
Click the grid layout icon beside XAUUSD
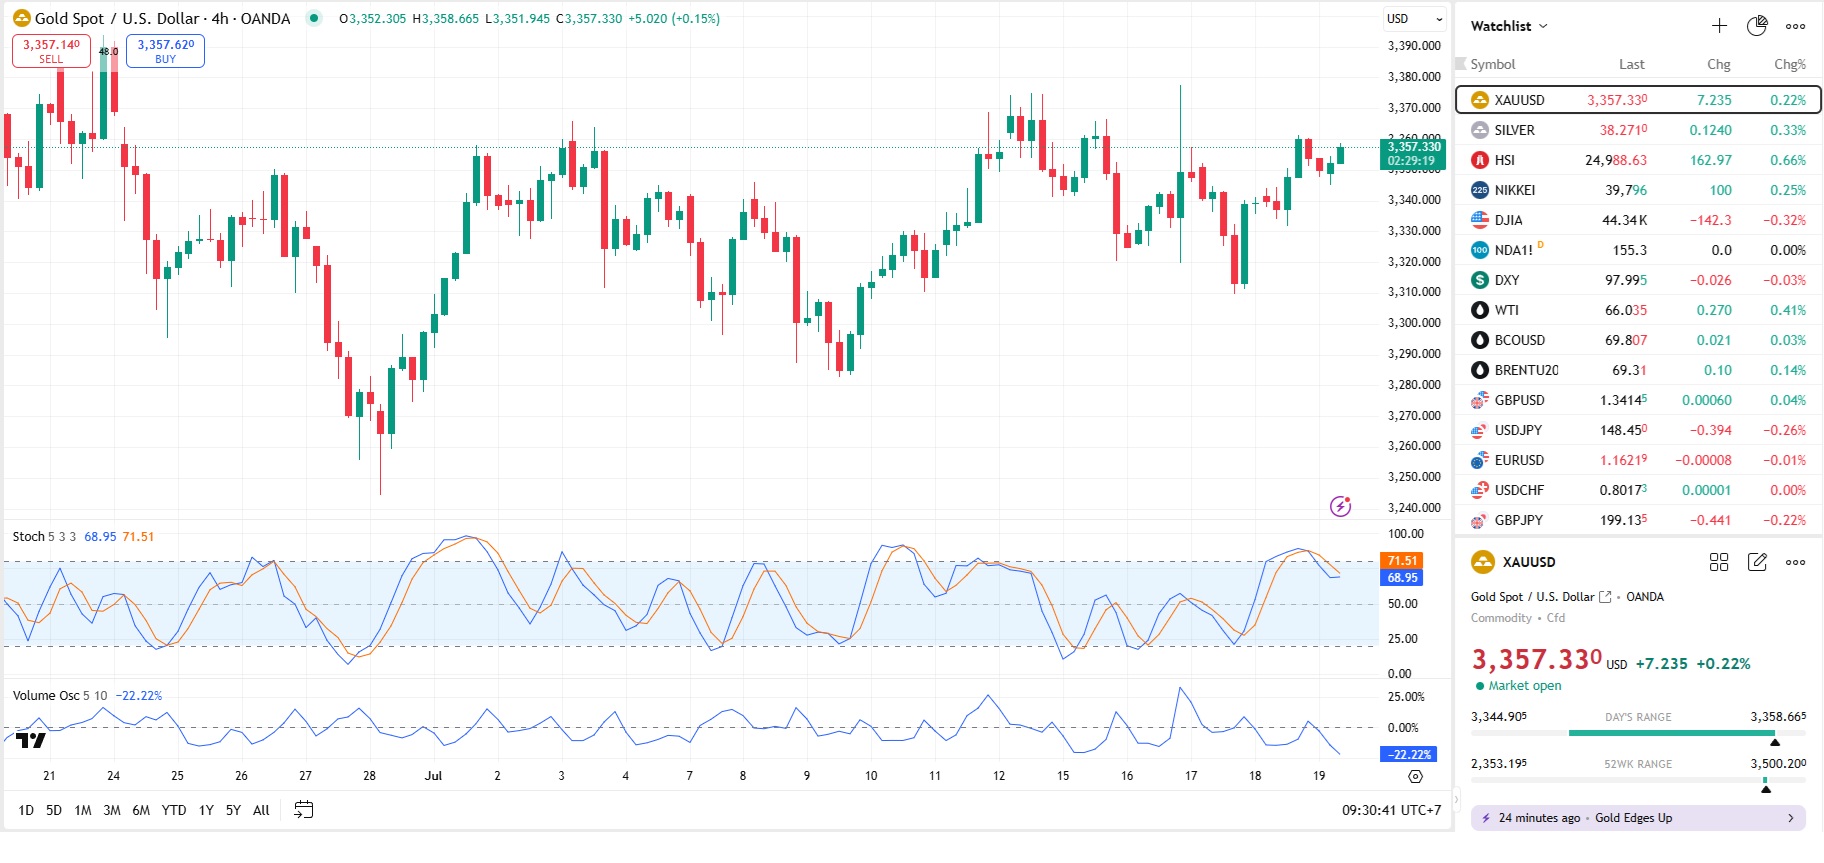1719,562
